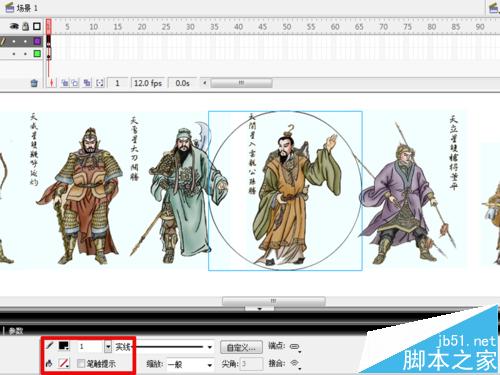This screenshot has width=500, height=375.
Task: Click frame 1 keyframe in purple layer
Action: (x=49, y=41)
